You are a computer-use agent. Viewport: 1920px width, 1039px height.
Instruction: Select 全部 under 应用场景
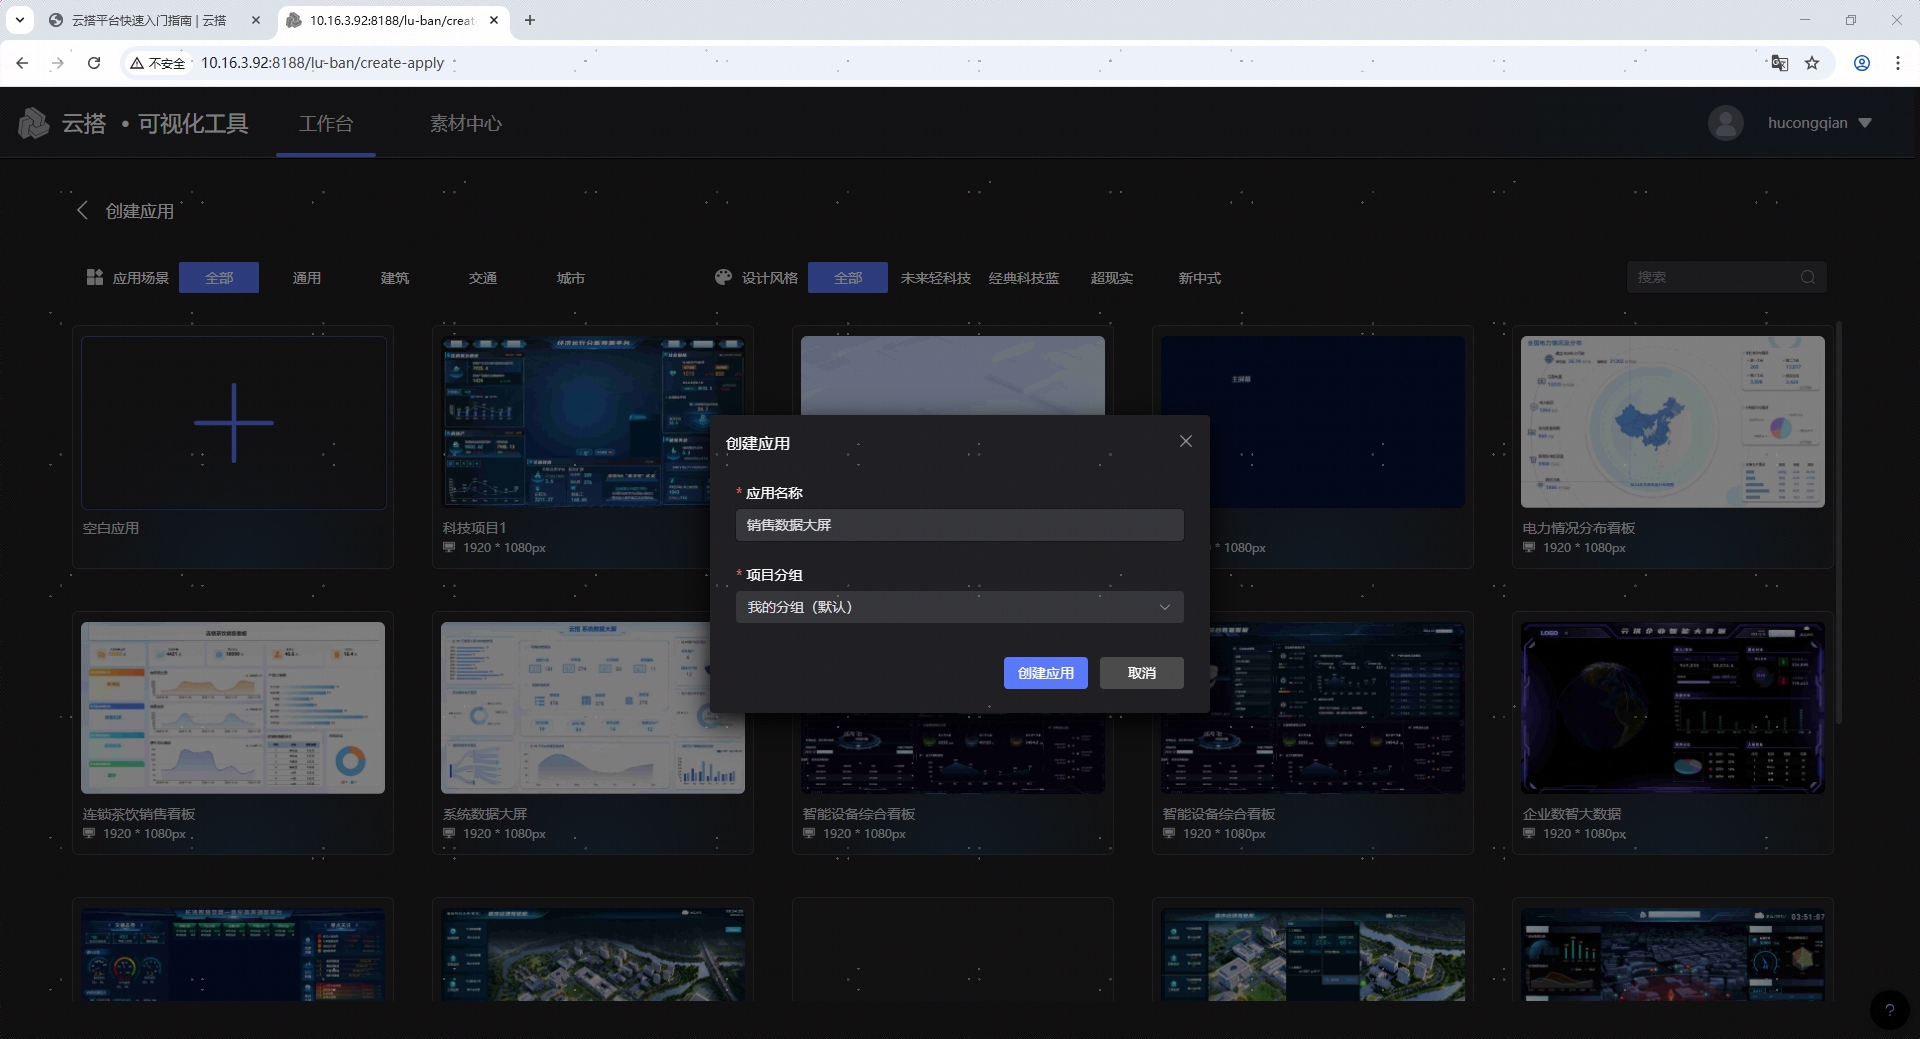pyautogui.click(x=219, y=278)
